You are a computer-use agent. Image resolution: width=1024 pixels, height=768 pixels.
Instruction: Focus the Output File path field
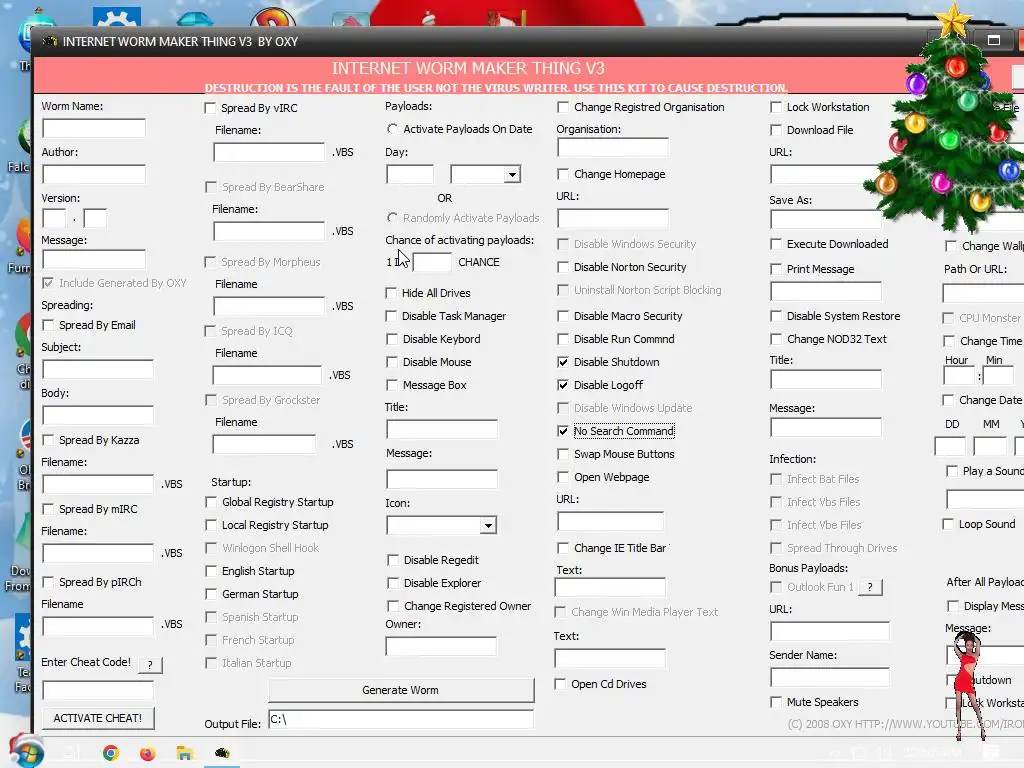pos(401,719)
